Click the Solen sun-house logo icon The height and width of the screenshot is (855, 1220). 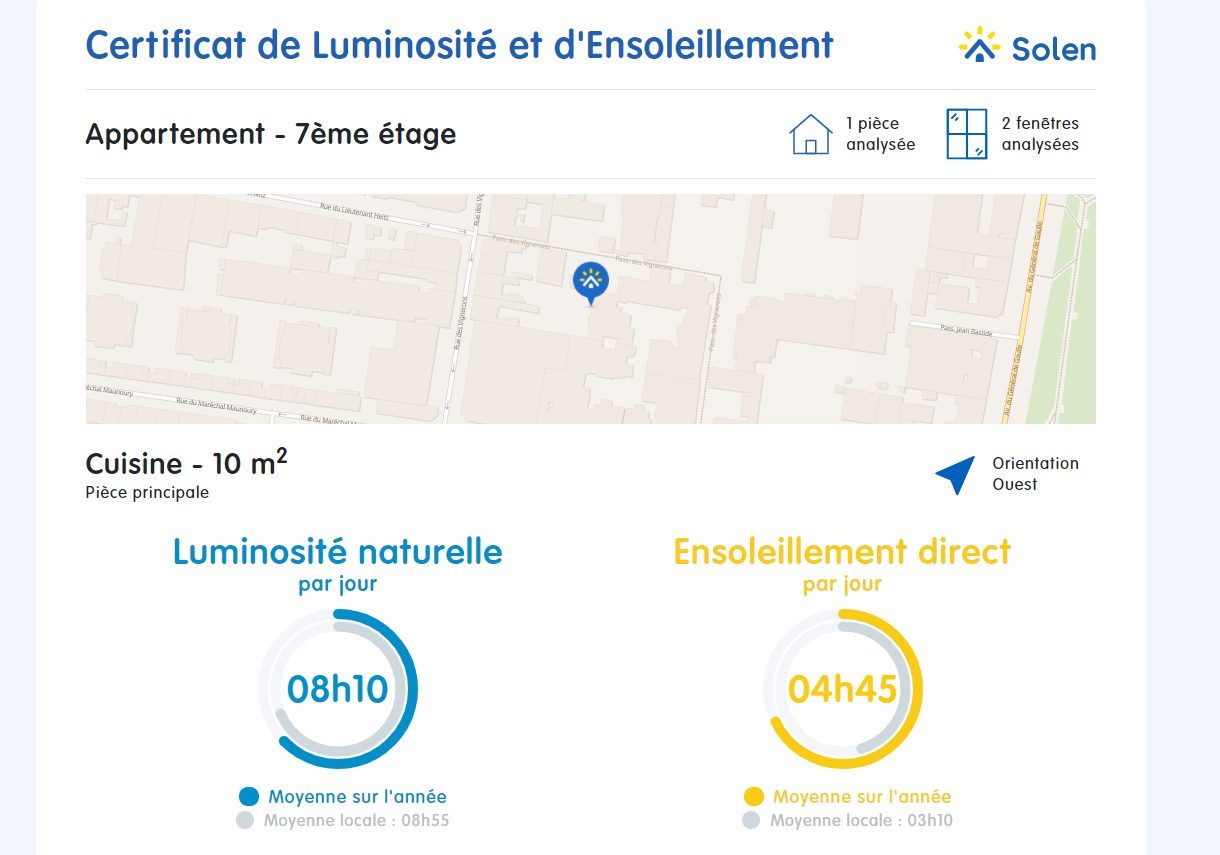coord(980,46)
